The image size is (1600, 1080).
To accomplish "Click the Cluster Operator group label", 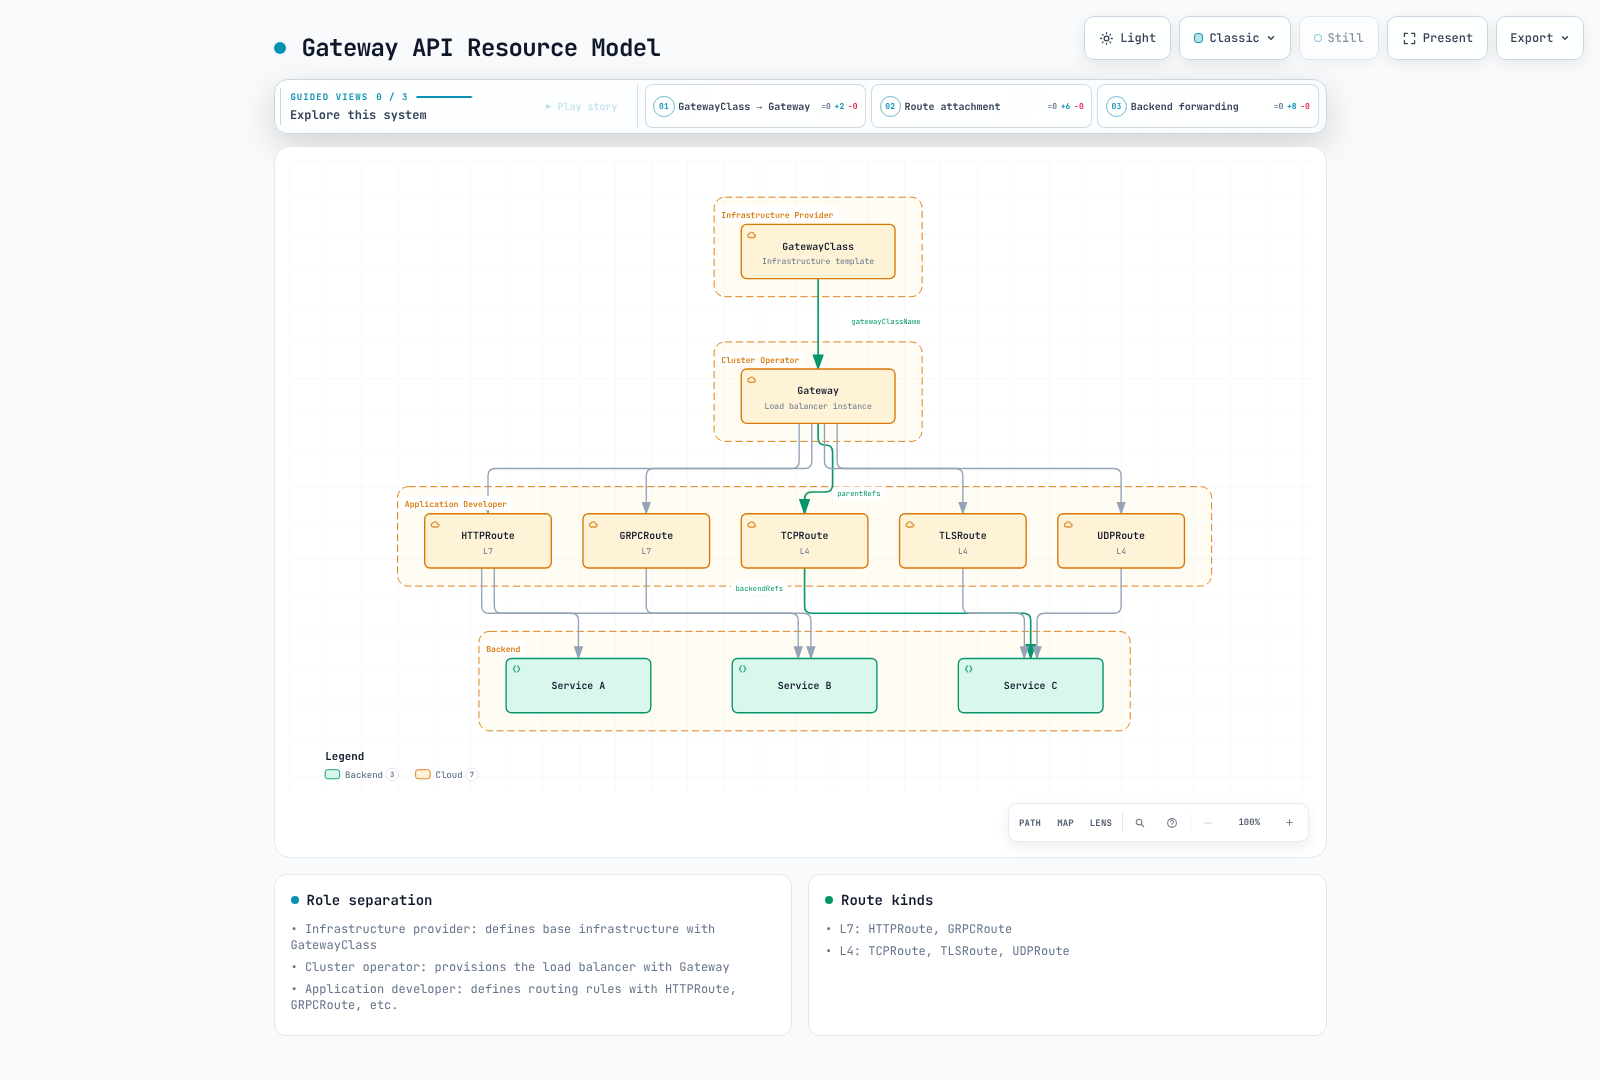I will (760, 360).
